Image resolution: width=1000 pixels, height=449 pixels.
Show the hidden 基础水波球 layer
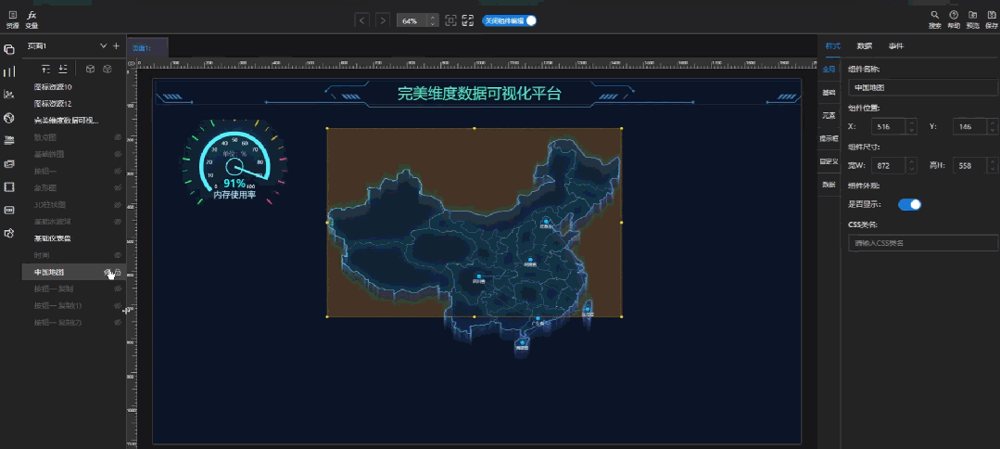[x=117, y=221]
